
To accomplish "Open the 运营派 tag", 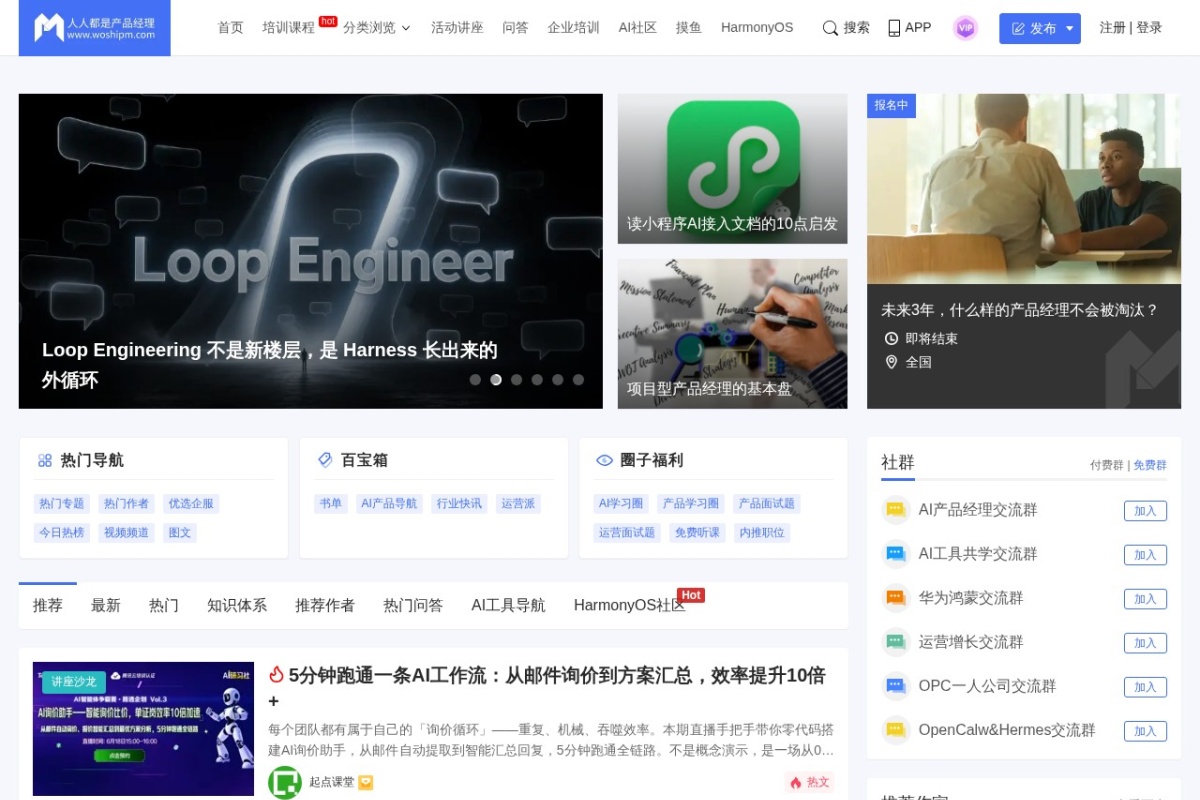I will (518, 504).
